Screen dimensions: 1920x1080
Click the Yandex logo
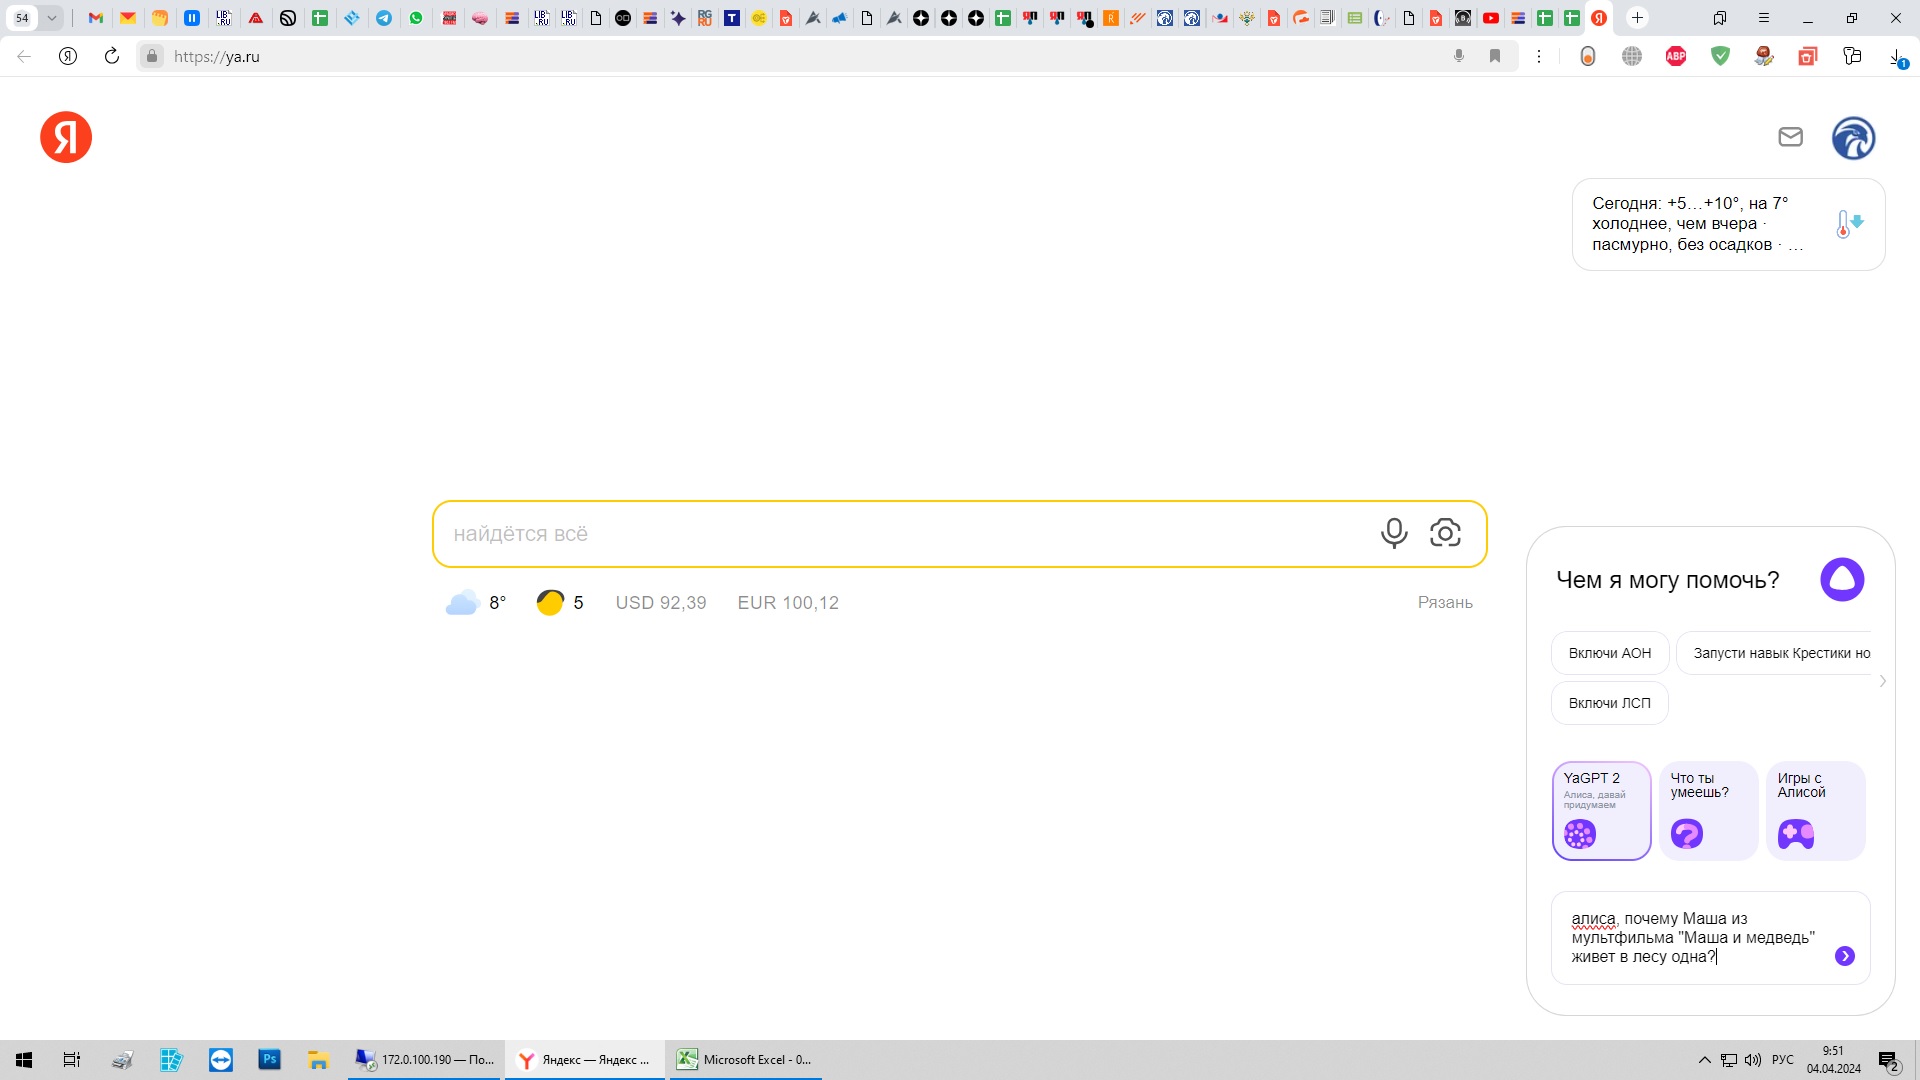(66, 137)
